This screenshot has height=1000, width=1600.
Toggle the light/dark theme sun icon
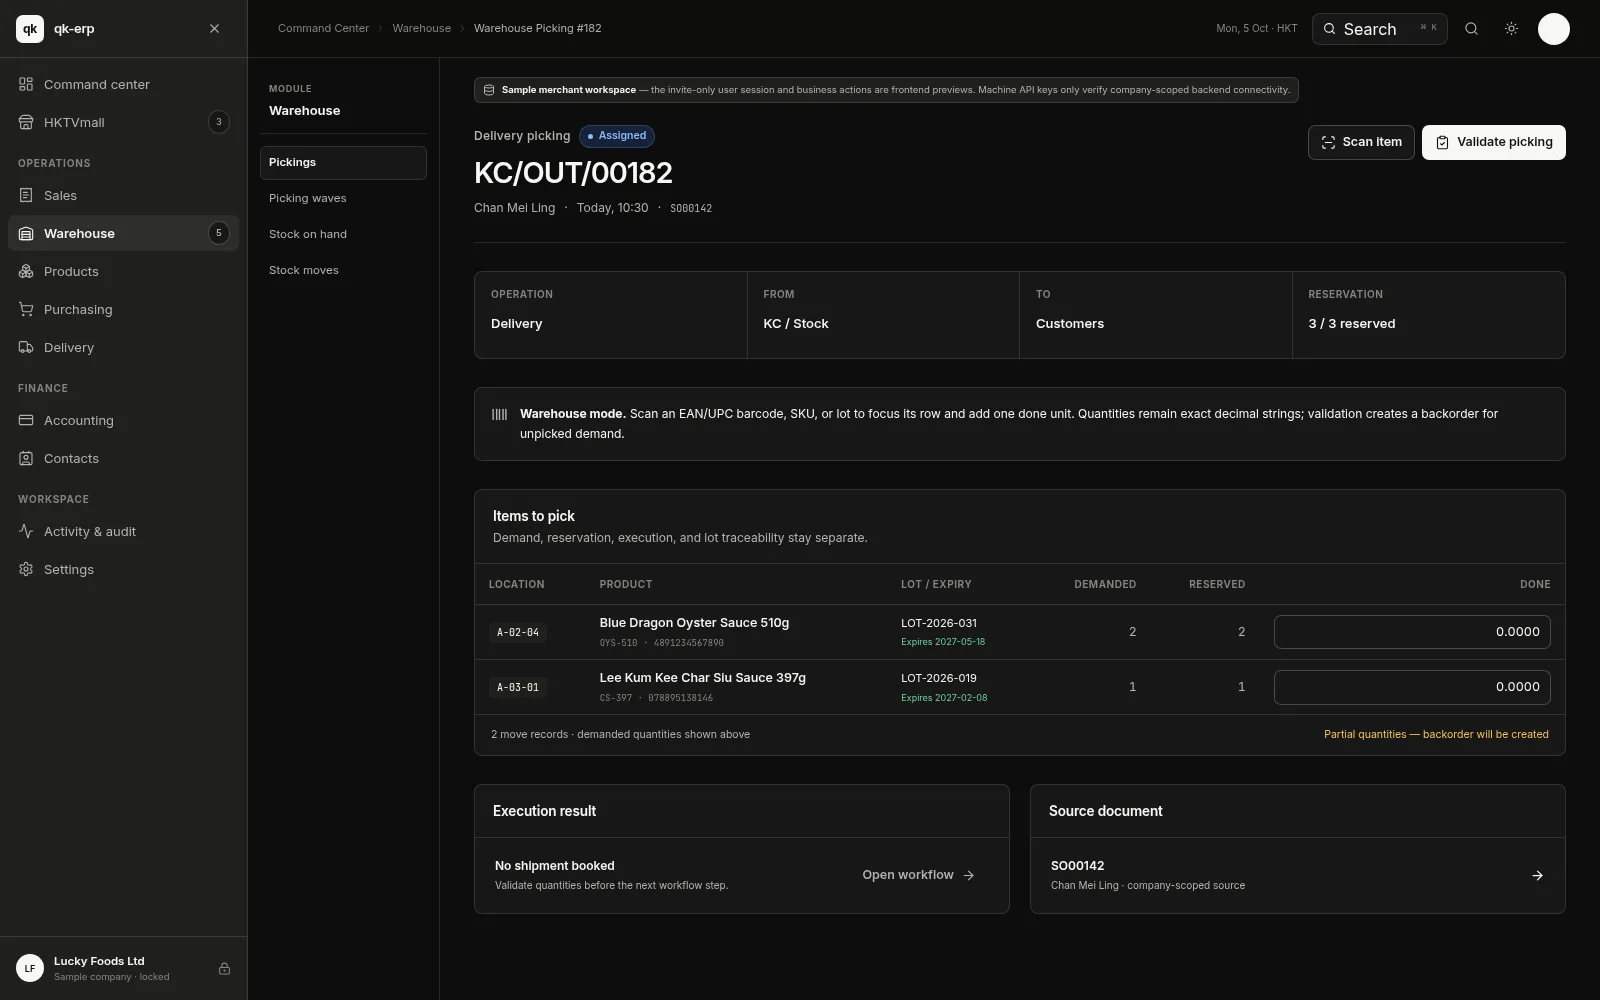click(x=1511, y=29)
